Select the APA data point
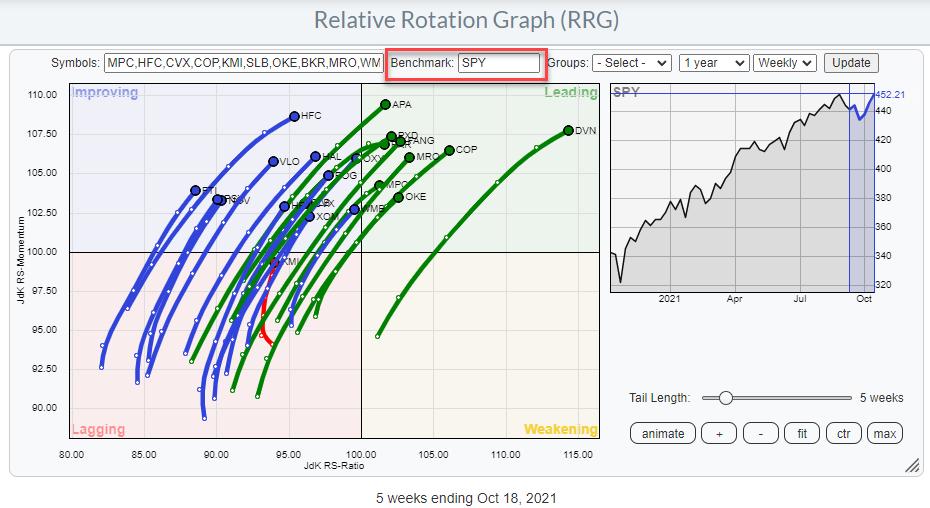 [385, 104]
